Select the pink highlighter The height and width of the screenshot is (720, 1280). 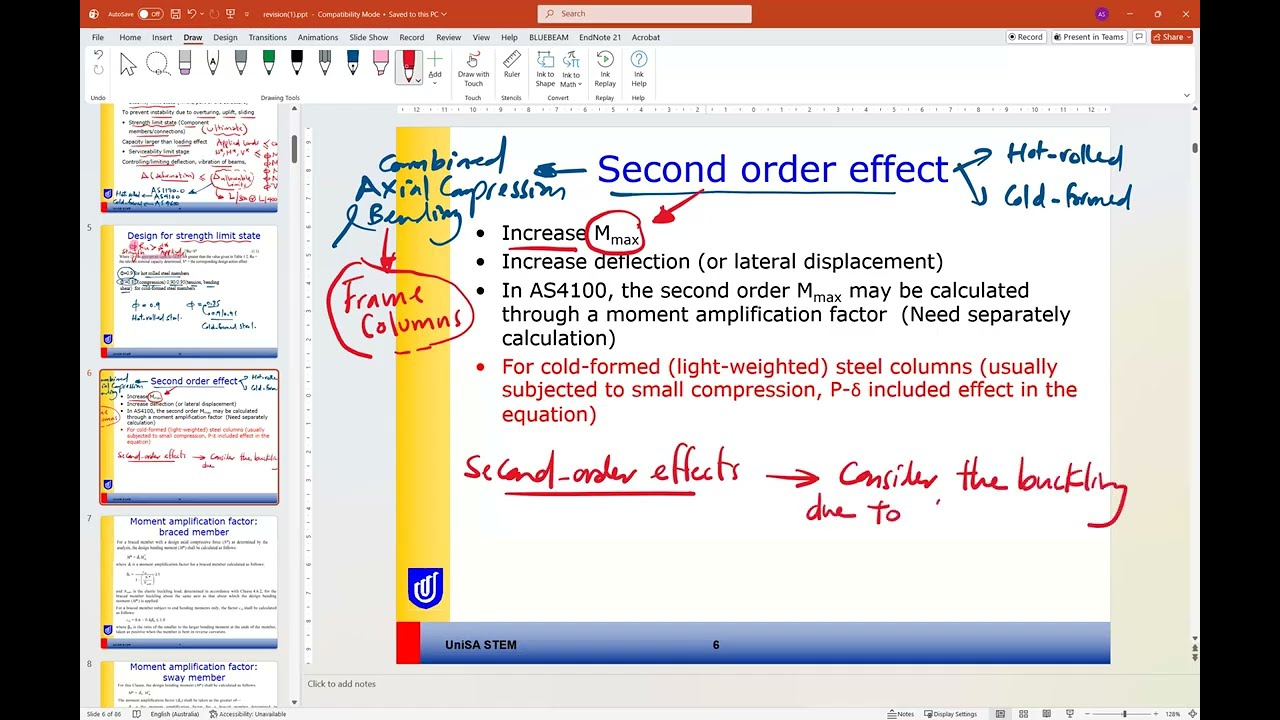coord(381,65)
